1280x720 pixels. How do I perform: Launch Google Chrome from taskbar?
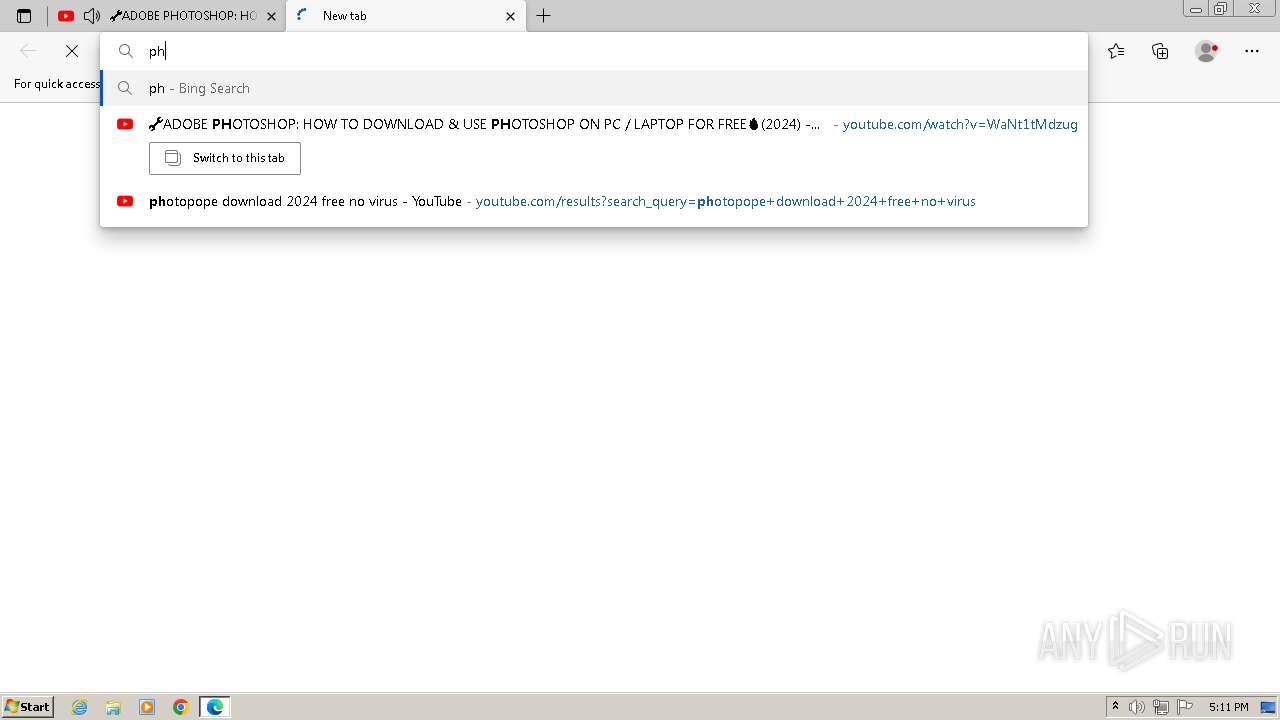point(181,707)
